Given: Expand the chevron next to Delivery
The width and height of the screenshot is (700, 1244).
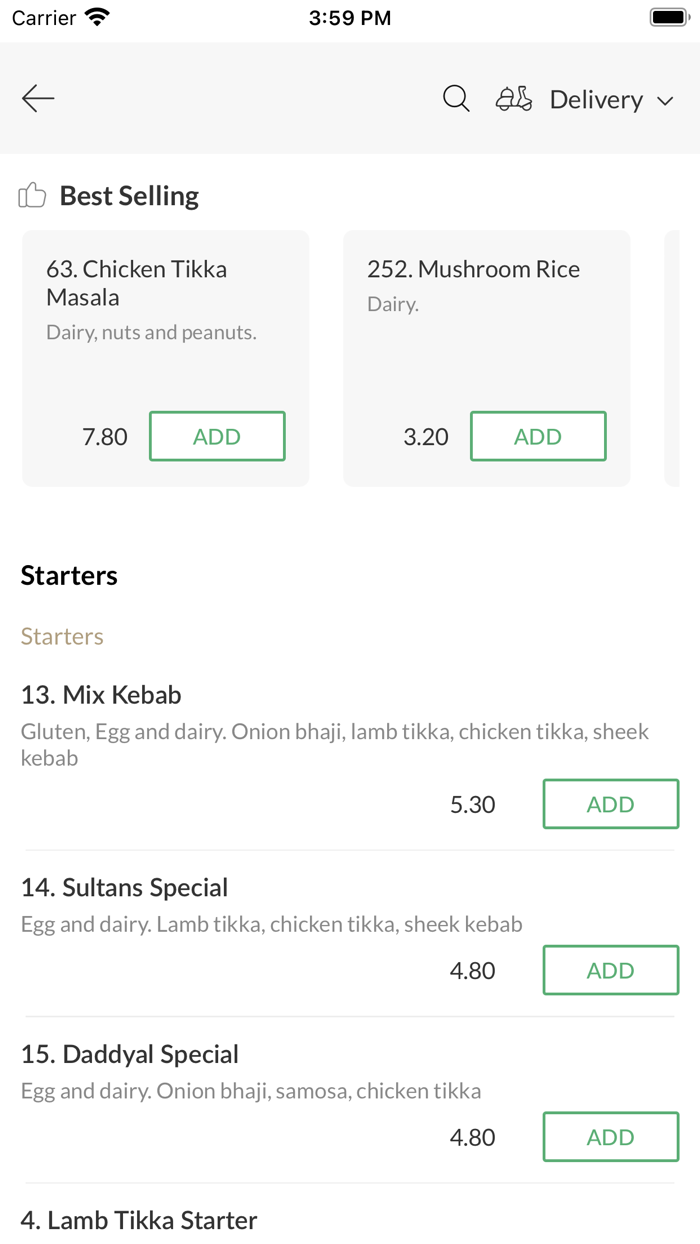Looking at the screenshot, I should pyautogui.click(x=665, y=101).
